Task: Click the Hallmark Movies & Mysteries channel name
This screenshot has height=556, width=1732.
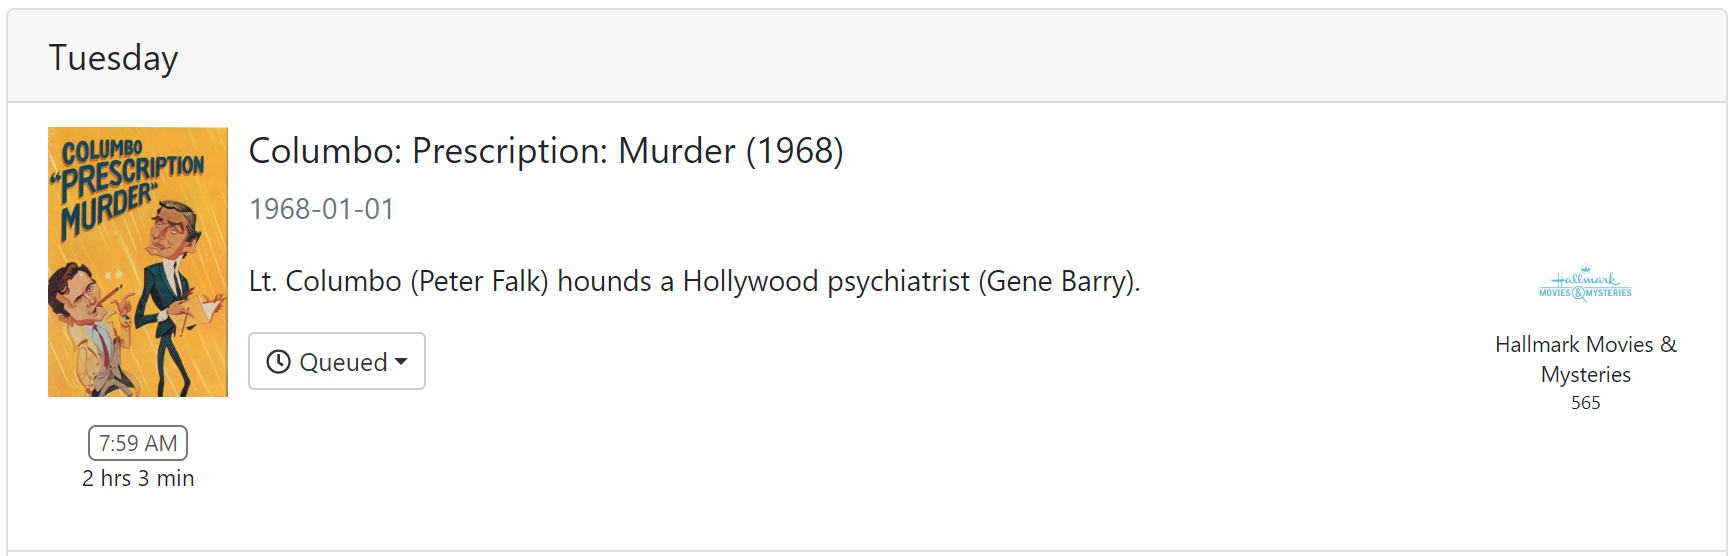Action: coord(1585,359)
